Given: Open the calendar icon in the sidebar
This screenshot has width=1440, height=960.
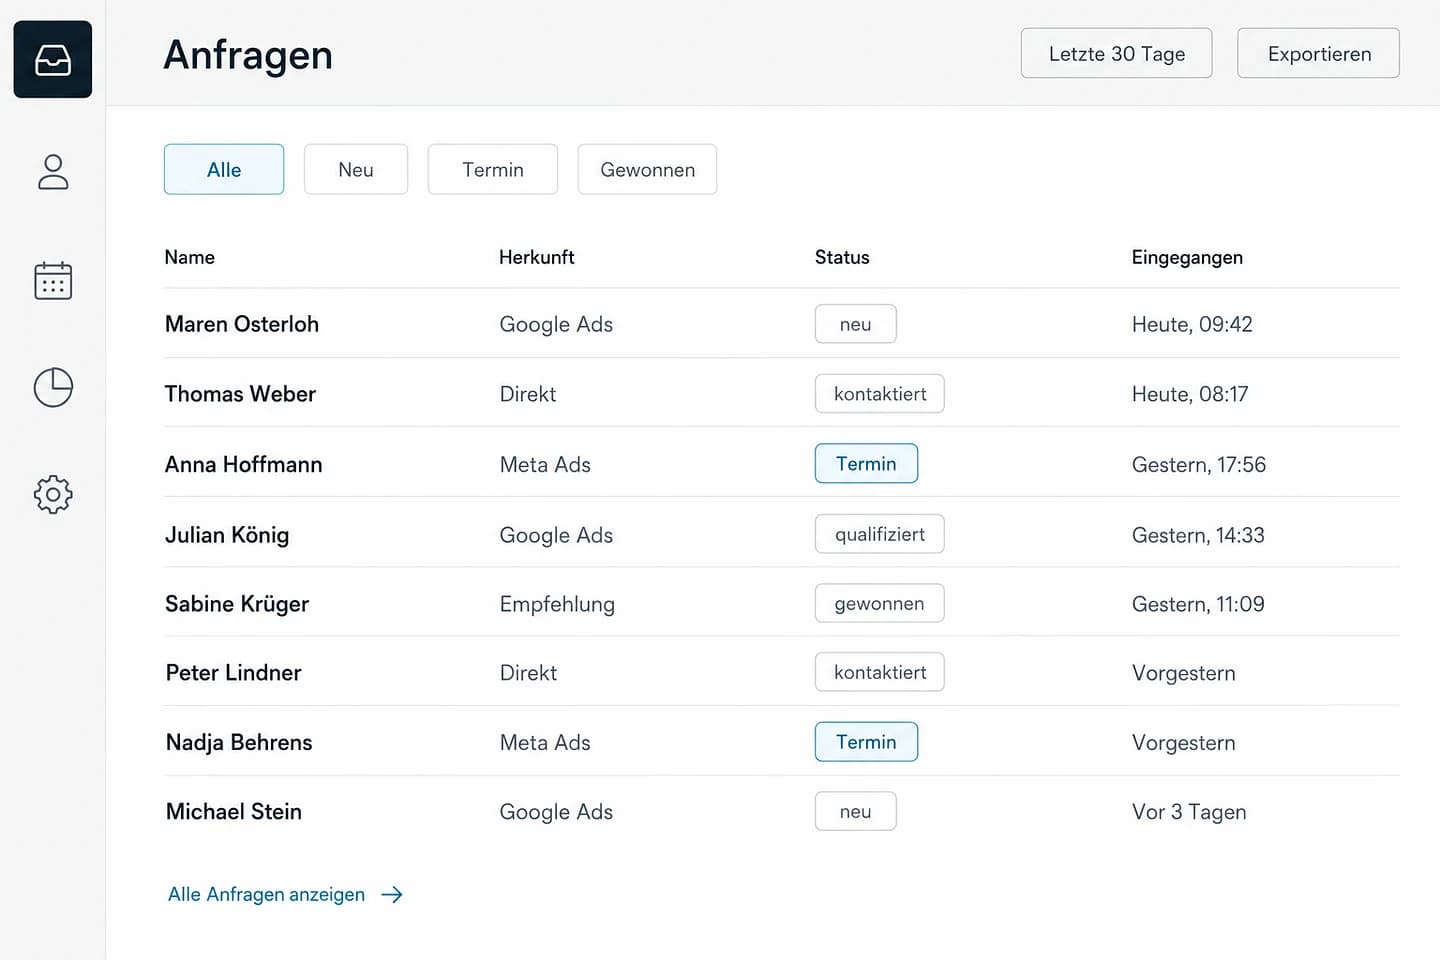Looking at the screenshot, I should click(x=53, y=280).
